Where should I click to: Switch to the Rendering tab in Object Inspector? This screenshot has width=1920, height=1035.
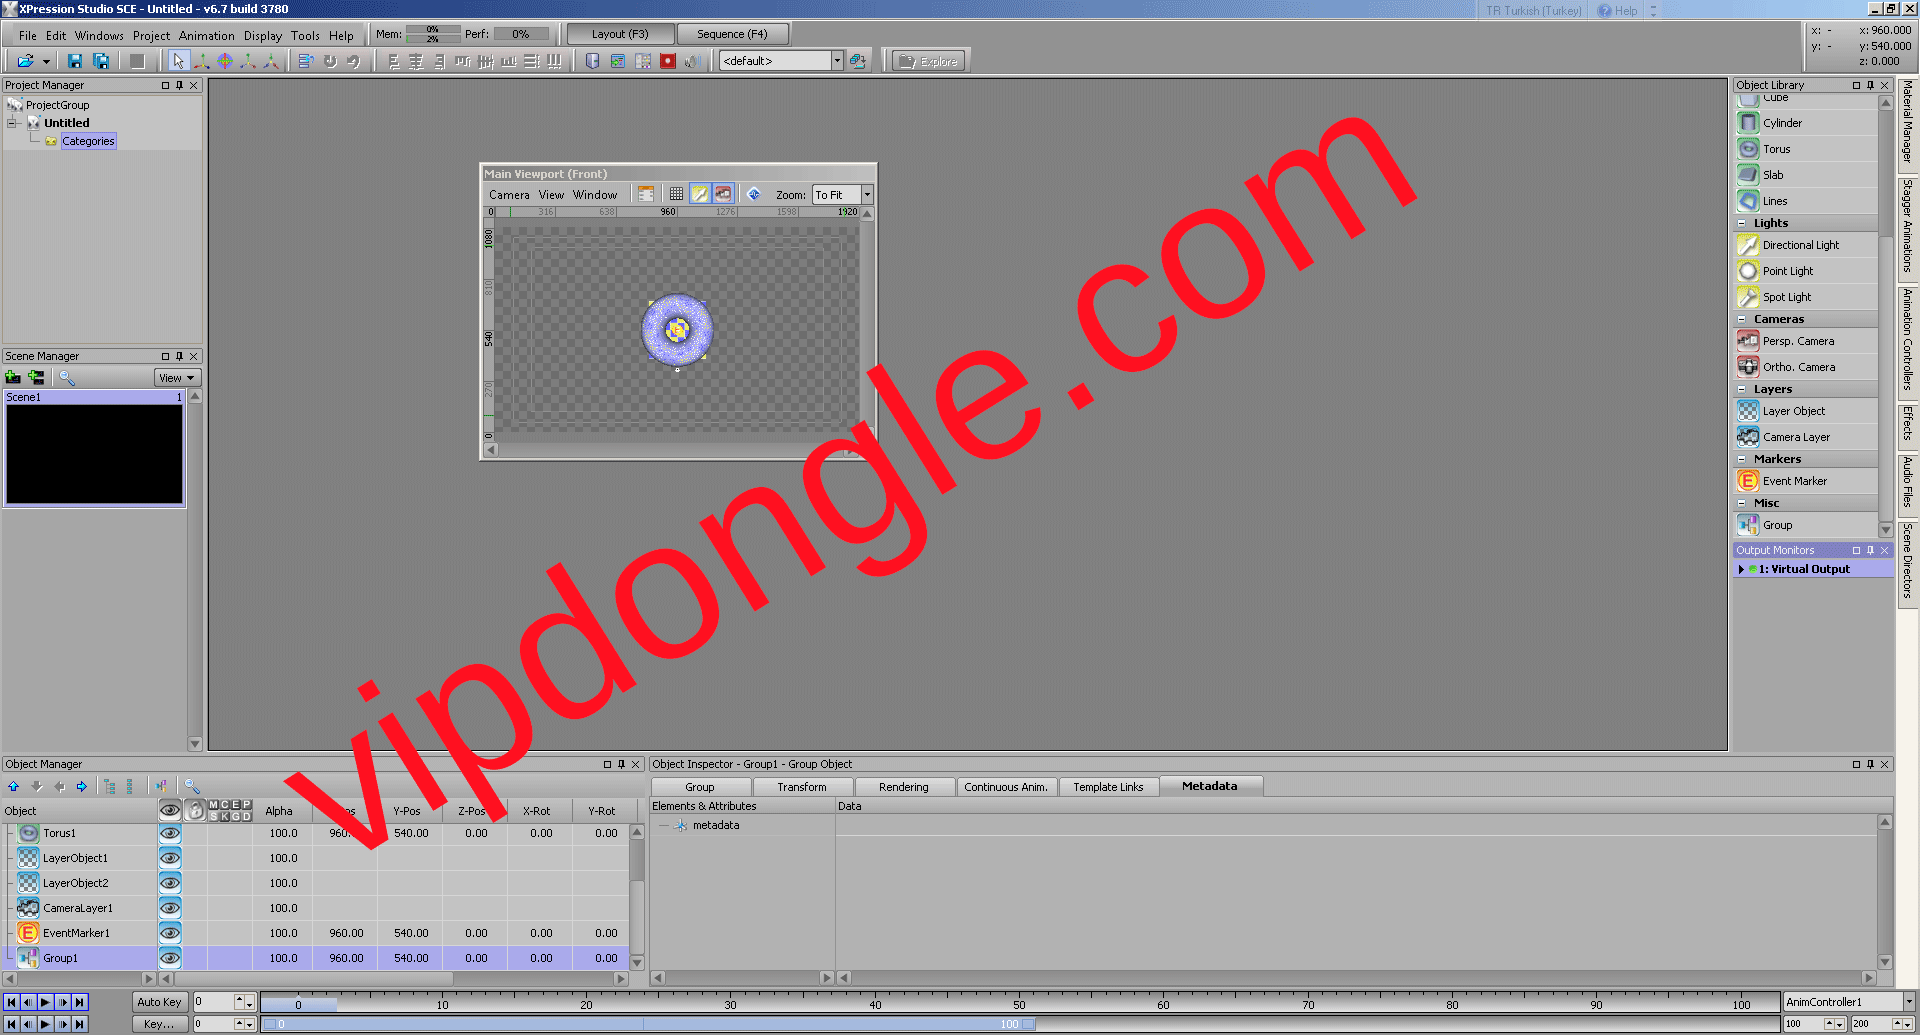(904, 787)
